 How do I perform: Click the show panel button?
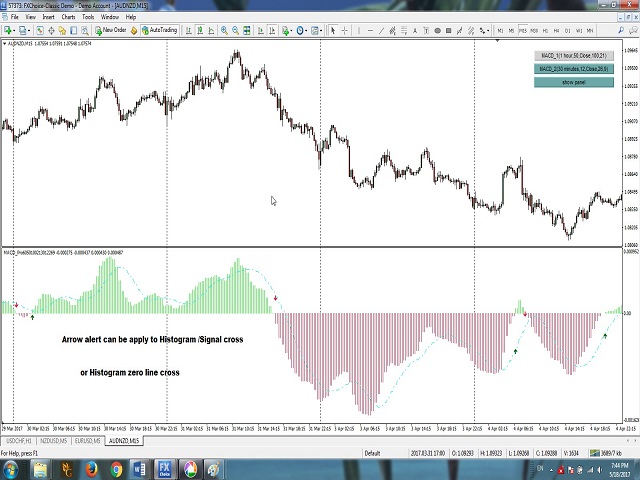coord(573,82)
